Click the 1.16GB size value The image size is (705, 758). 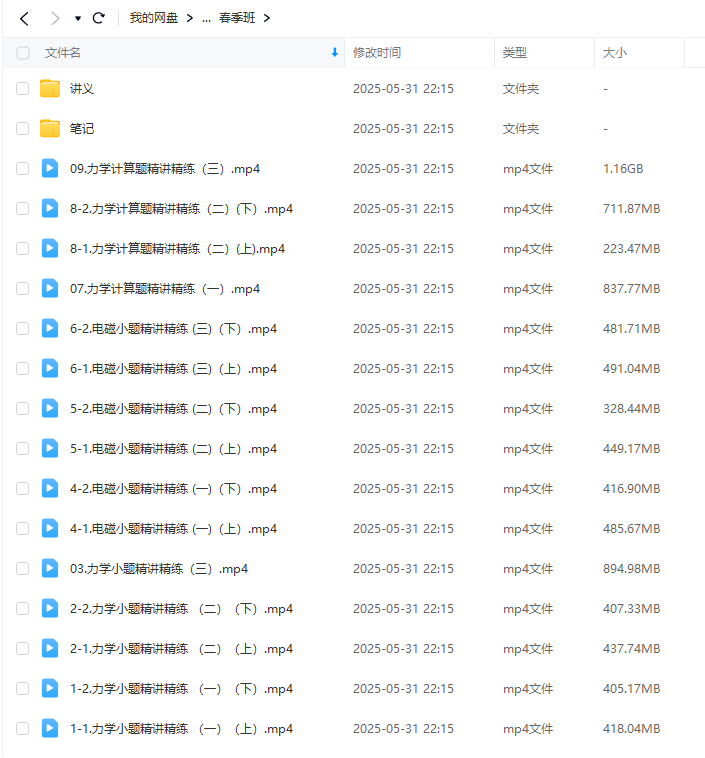[x=623, y=169]
